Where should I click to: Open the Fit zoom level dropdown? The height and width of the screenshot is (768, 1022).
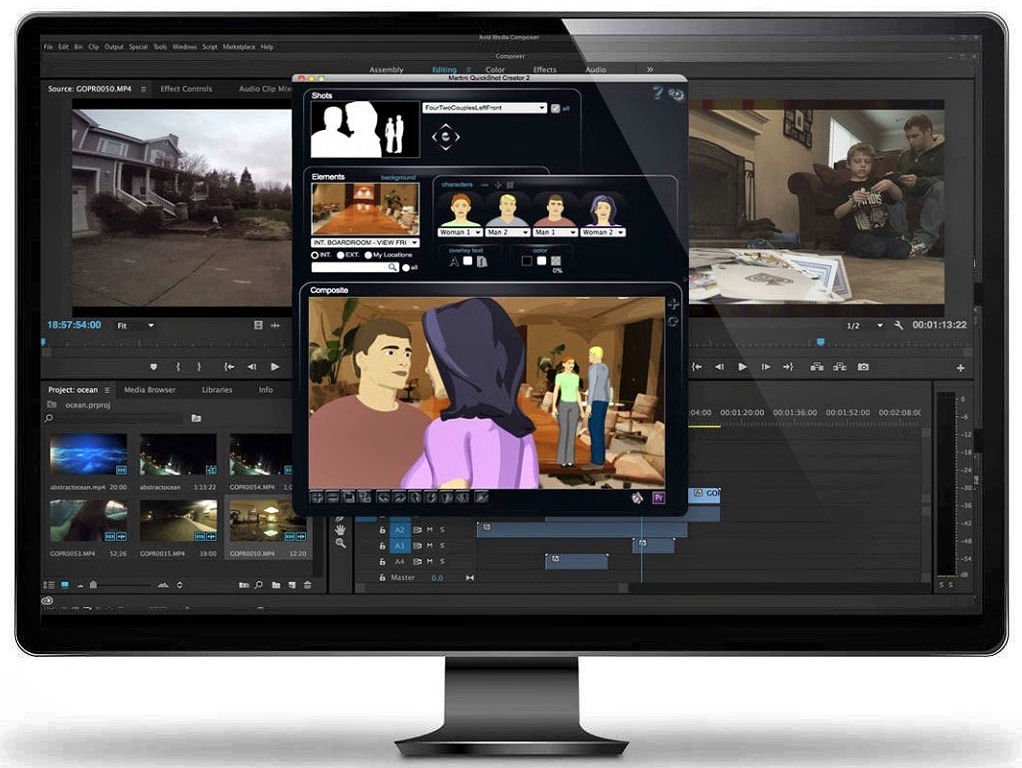[136, 325]
